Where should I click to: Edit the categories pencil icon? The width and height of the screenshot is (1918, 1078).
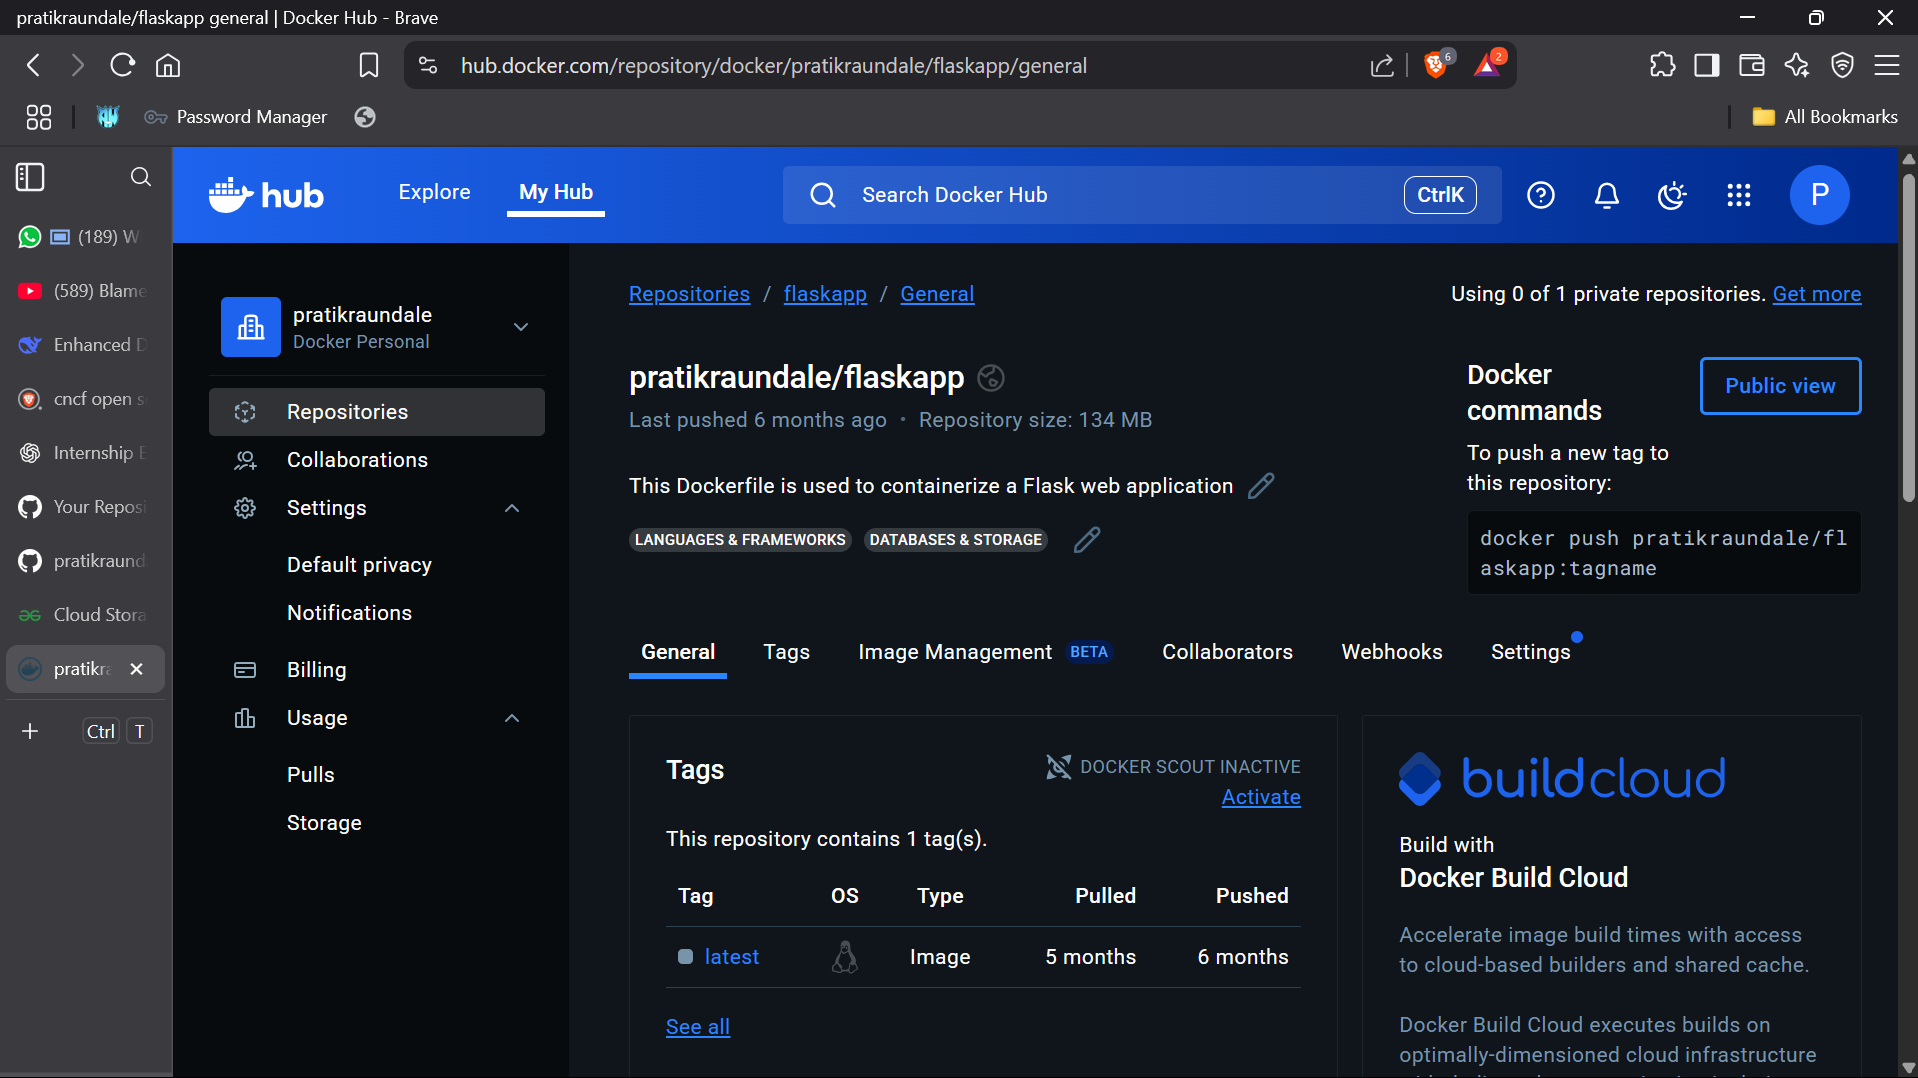pos(1087,540)
